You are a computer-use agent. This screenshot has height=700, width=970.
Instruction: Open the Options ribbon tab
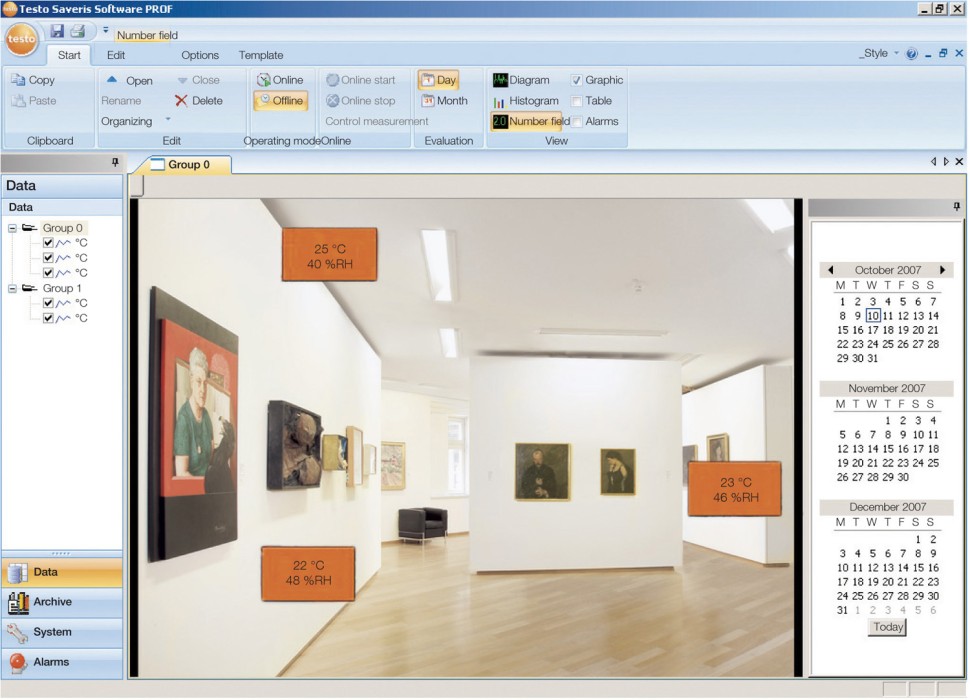coord(200,55)
